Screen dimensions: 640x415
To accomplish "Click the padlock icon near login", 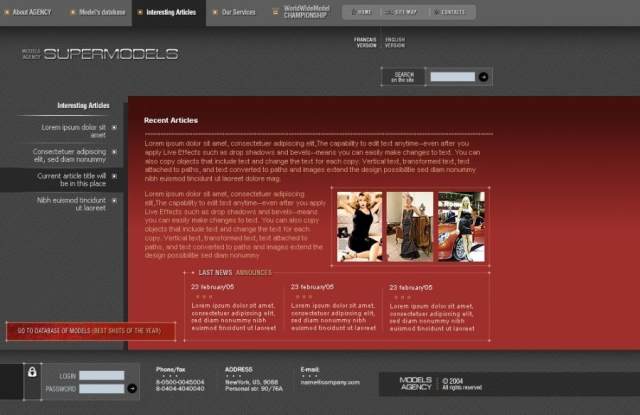I will point(32,372).
